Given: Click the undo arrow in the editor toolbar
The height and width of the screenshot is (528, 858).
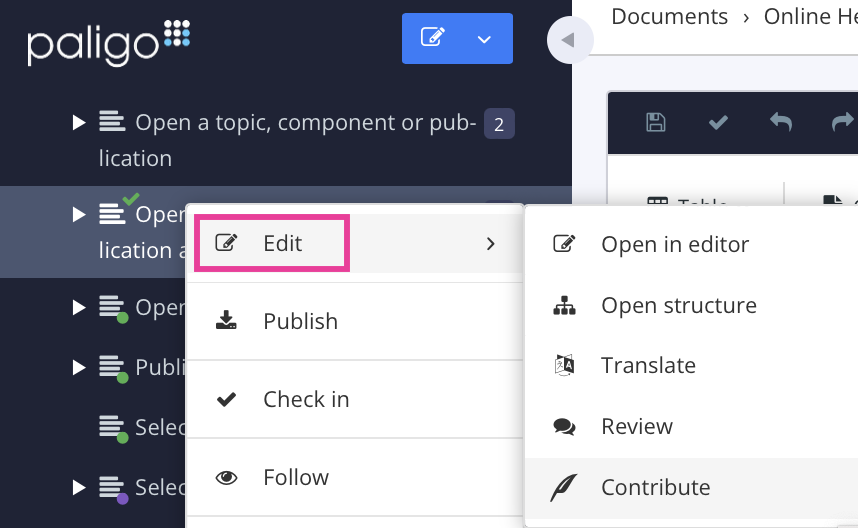Looking at the screenshot, I should 781,121.
